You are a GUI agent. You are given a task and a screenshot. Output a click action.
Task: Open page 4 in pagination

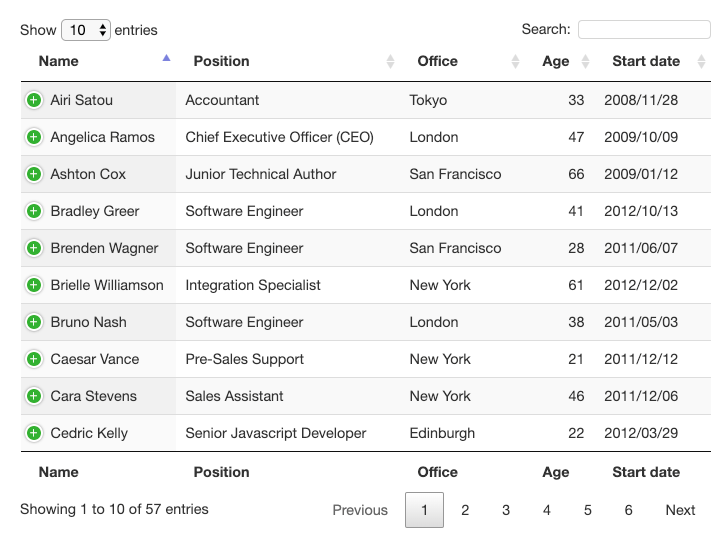pyautogui.click(x=547, y=510)
